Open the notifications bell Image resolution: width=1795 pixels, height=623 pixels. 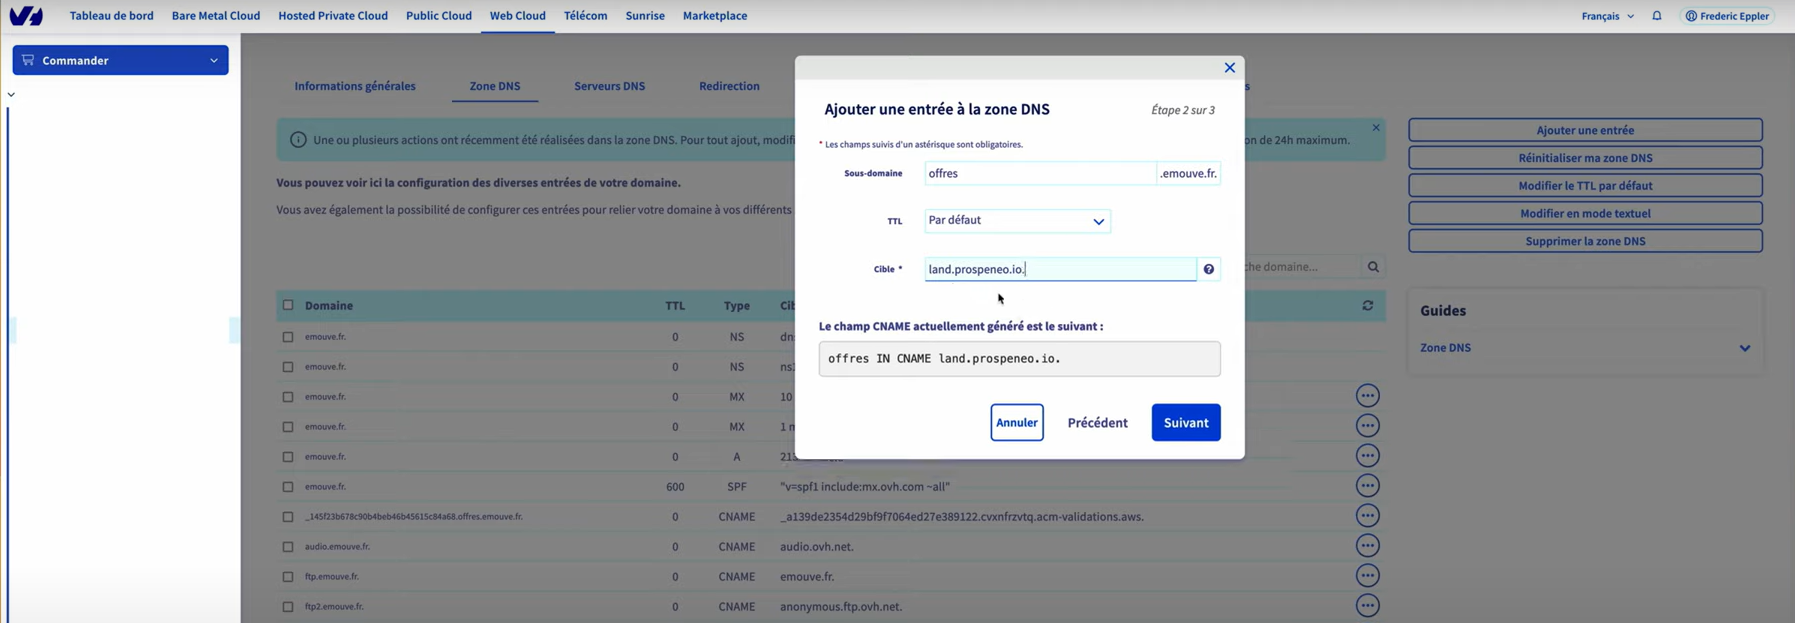[1657, 16]
